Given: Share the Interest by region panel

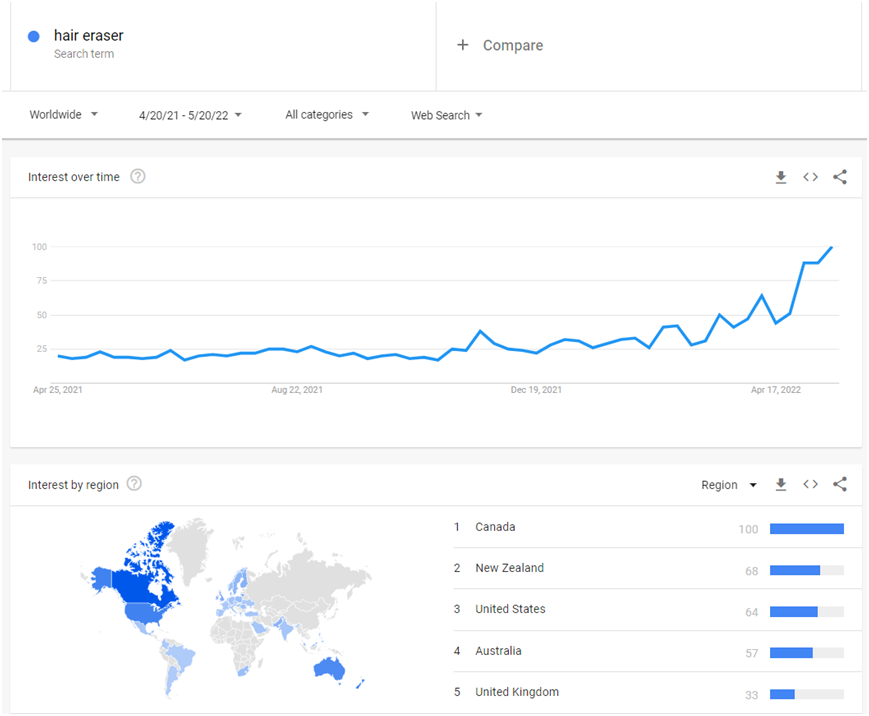Looking at the screenshot, I should pos(840,484).
